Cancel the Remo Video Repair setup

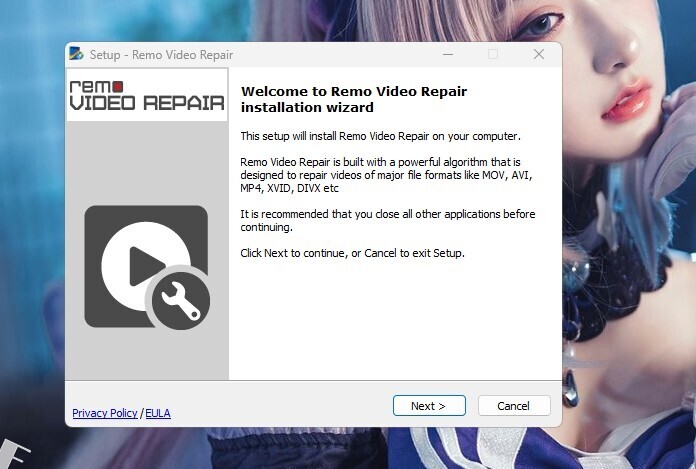514,406
